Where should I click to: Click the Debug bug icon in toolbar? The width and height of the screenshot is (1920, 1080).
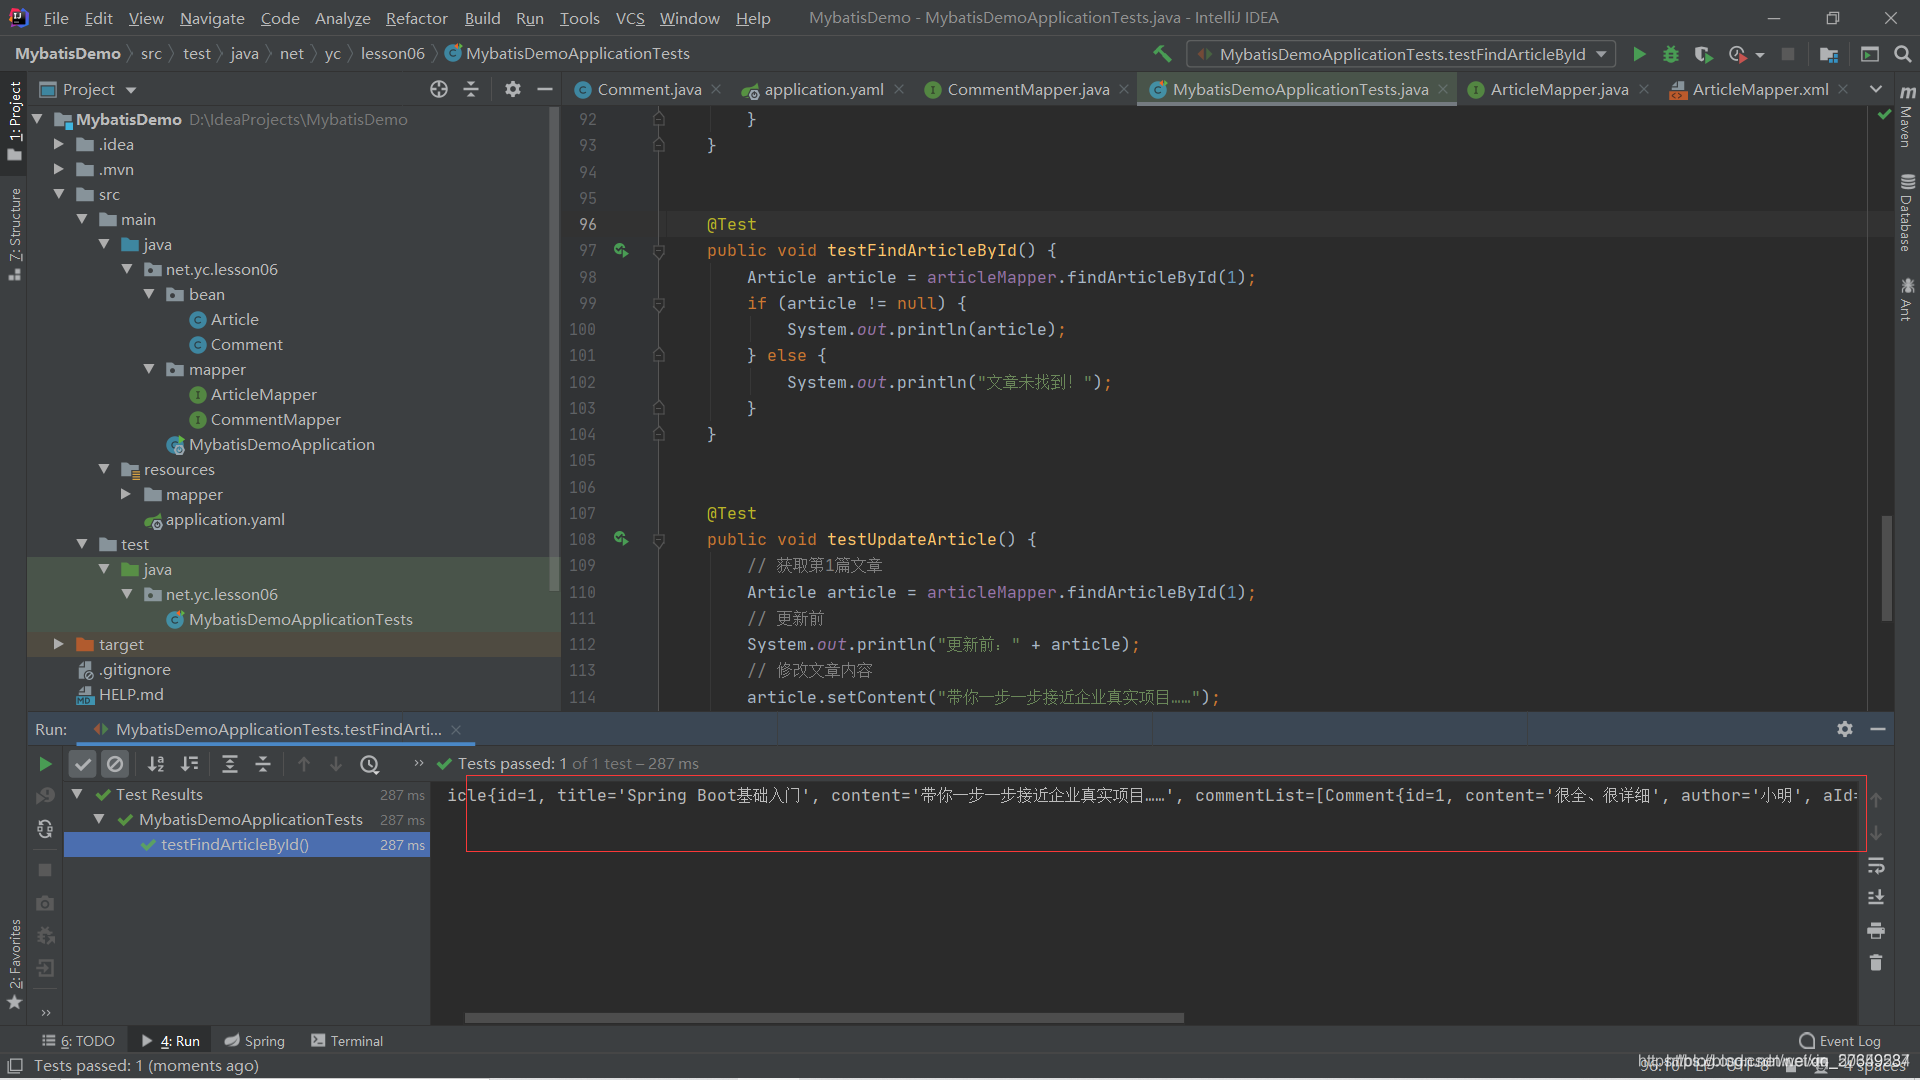(1671, 54)
